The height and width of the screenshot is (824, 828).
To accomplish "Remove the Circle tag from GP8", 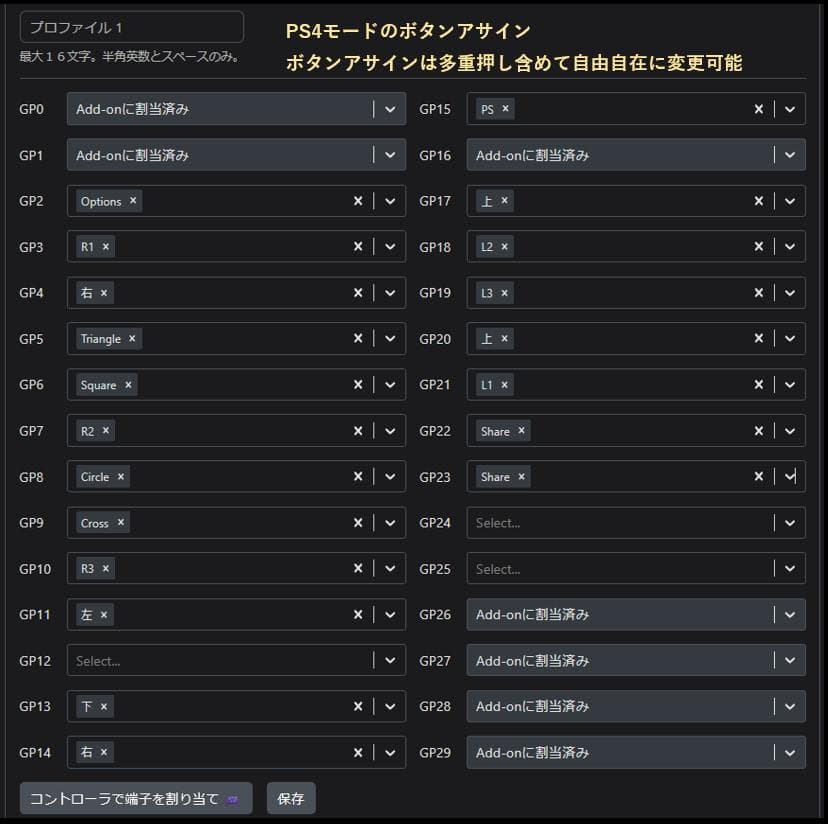I will (x=119, y=477).
